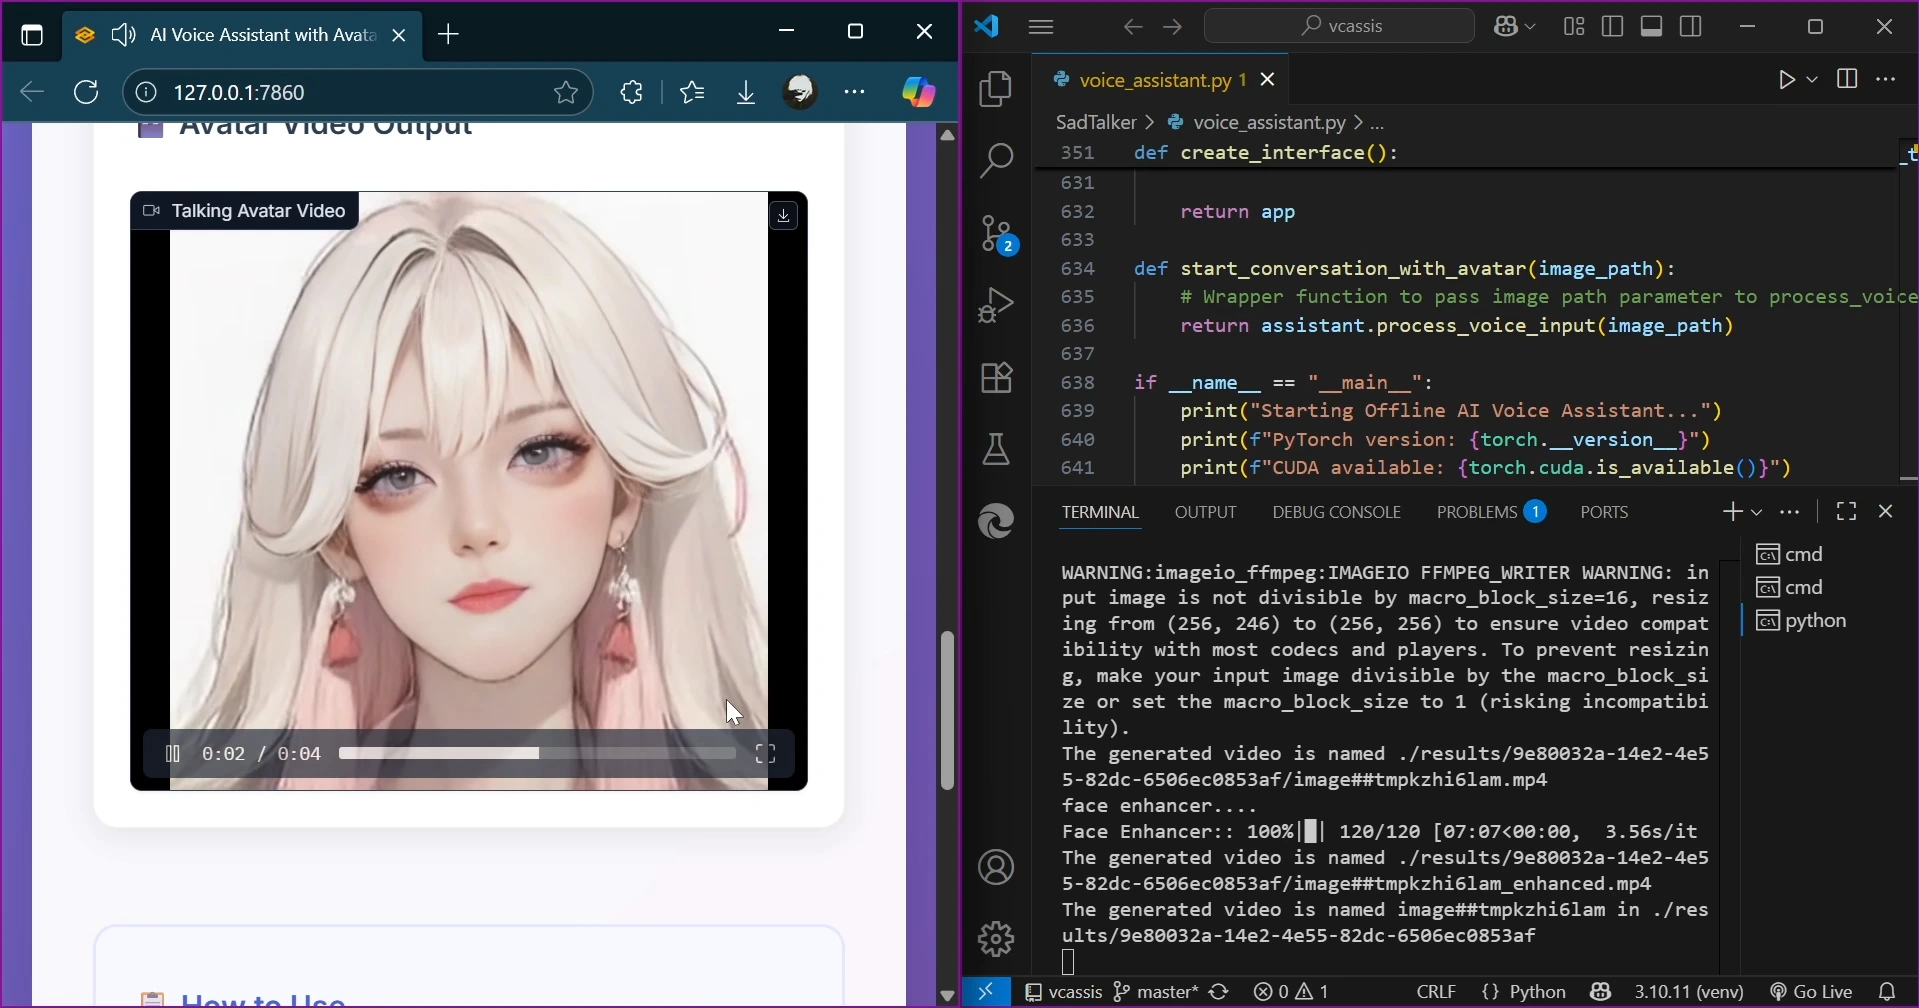The image size is (1919, 1008).
Task: Open the Extensions view in VS Code
Action: [997, 378]
